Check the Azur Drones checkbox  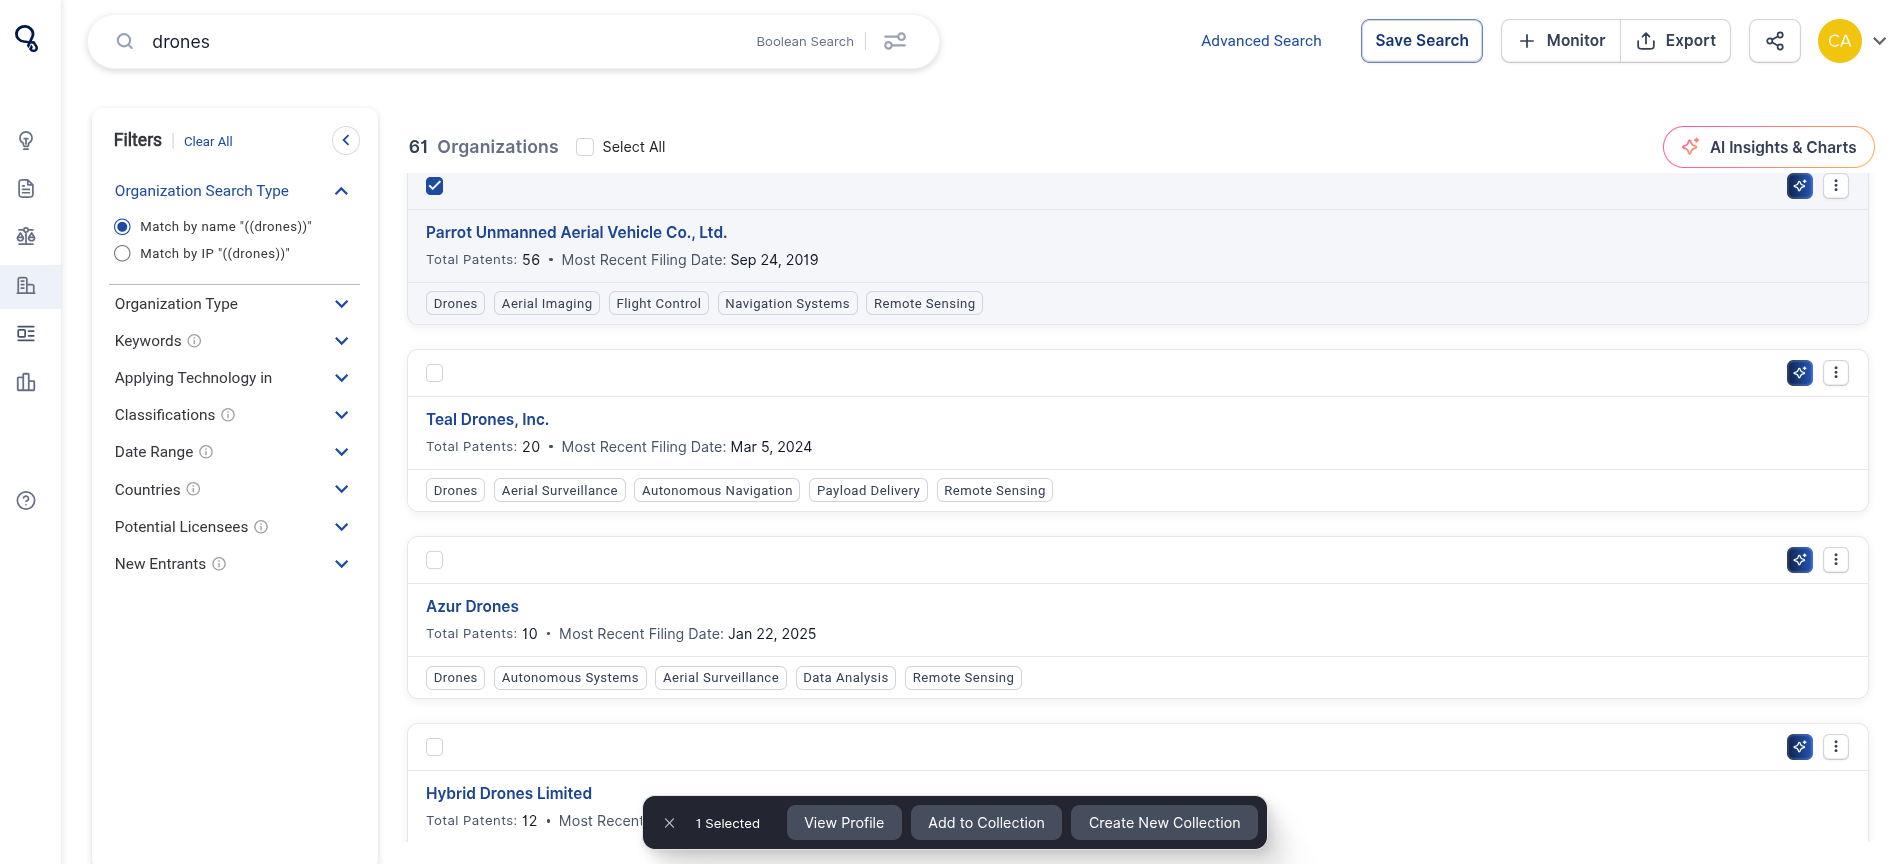tap(435, 560)
